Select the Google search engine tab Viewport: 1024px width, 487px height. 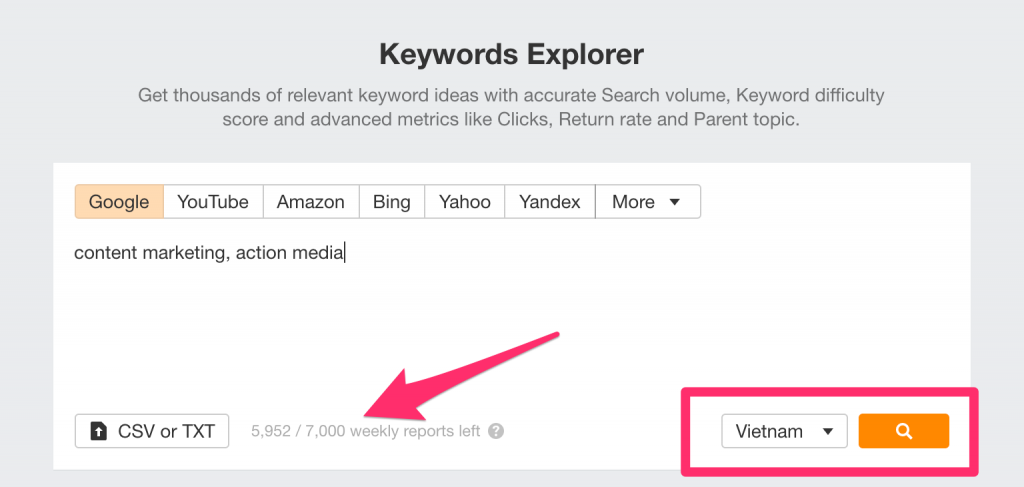pyautogui.click(x=119, y=202)
